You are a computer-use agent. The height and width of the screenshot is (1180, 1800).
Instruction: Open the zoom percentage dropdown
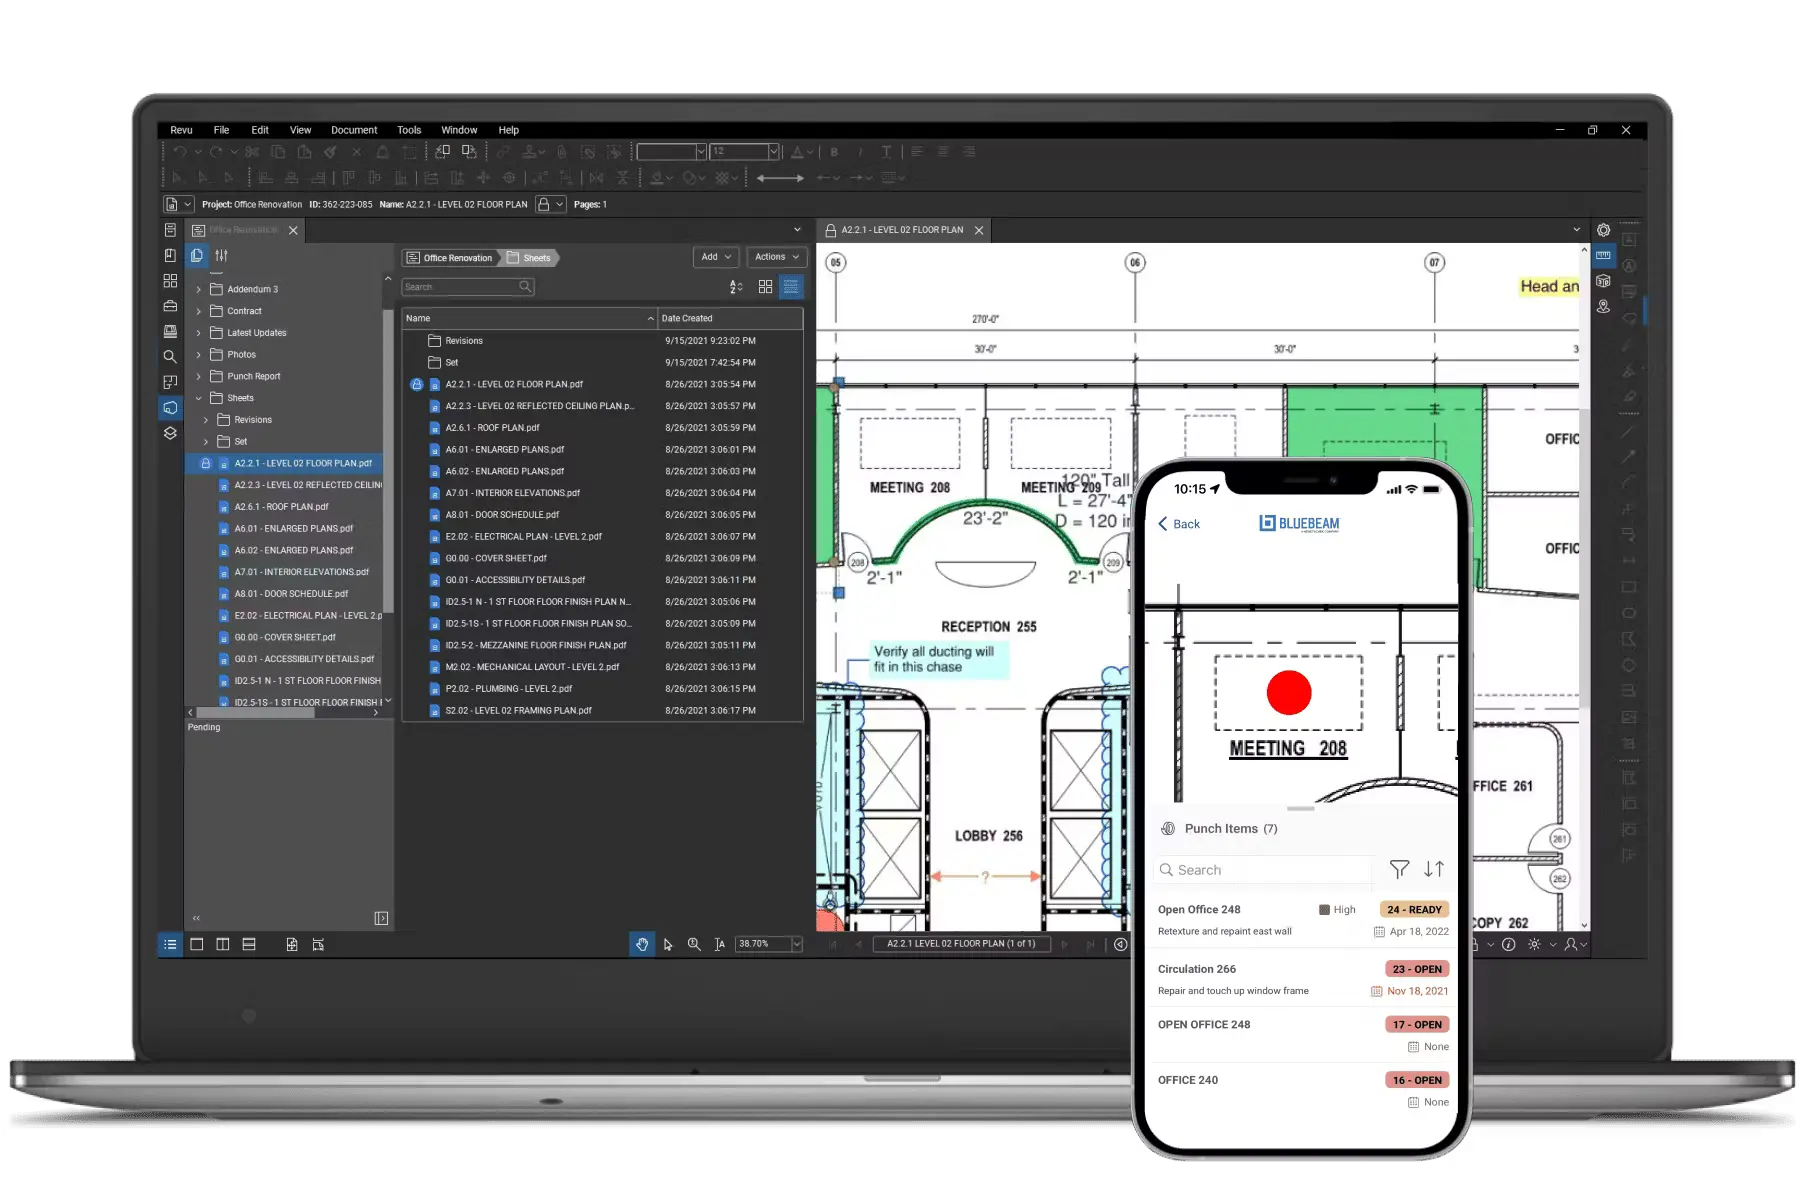pyautogui.click(x=797, y=944)
